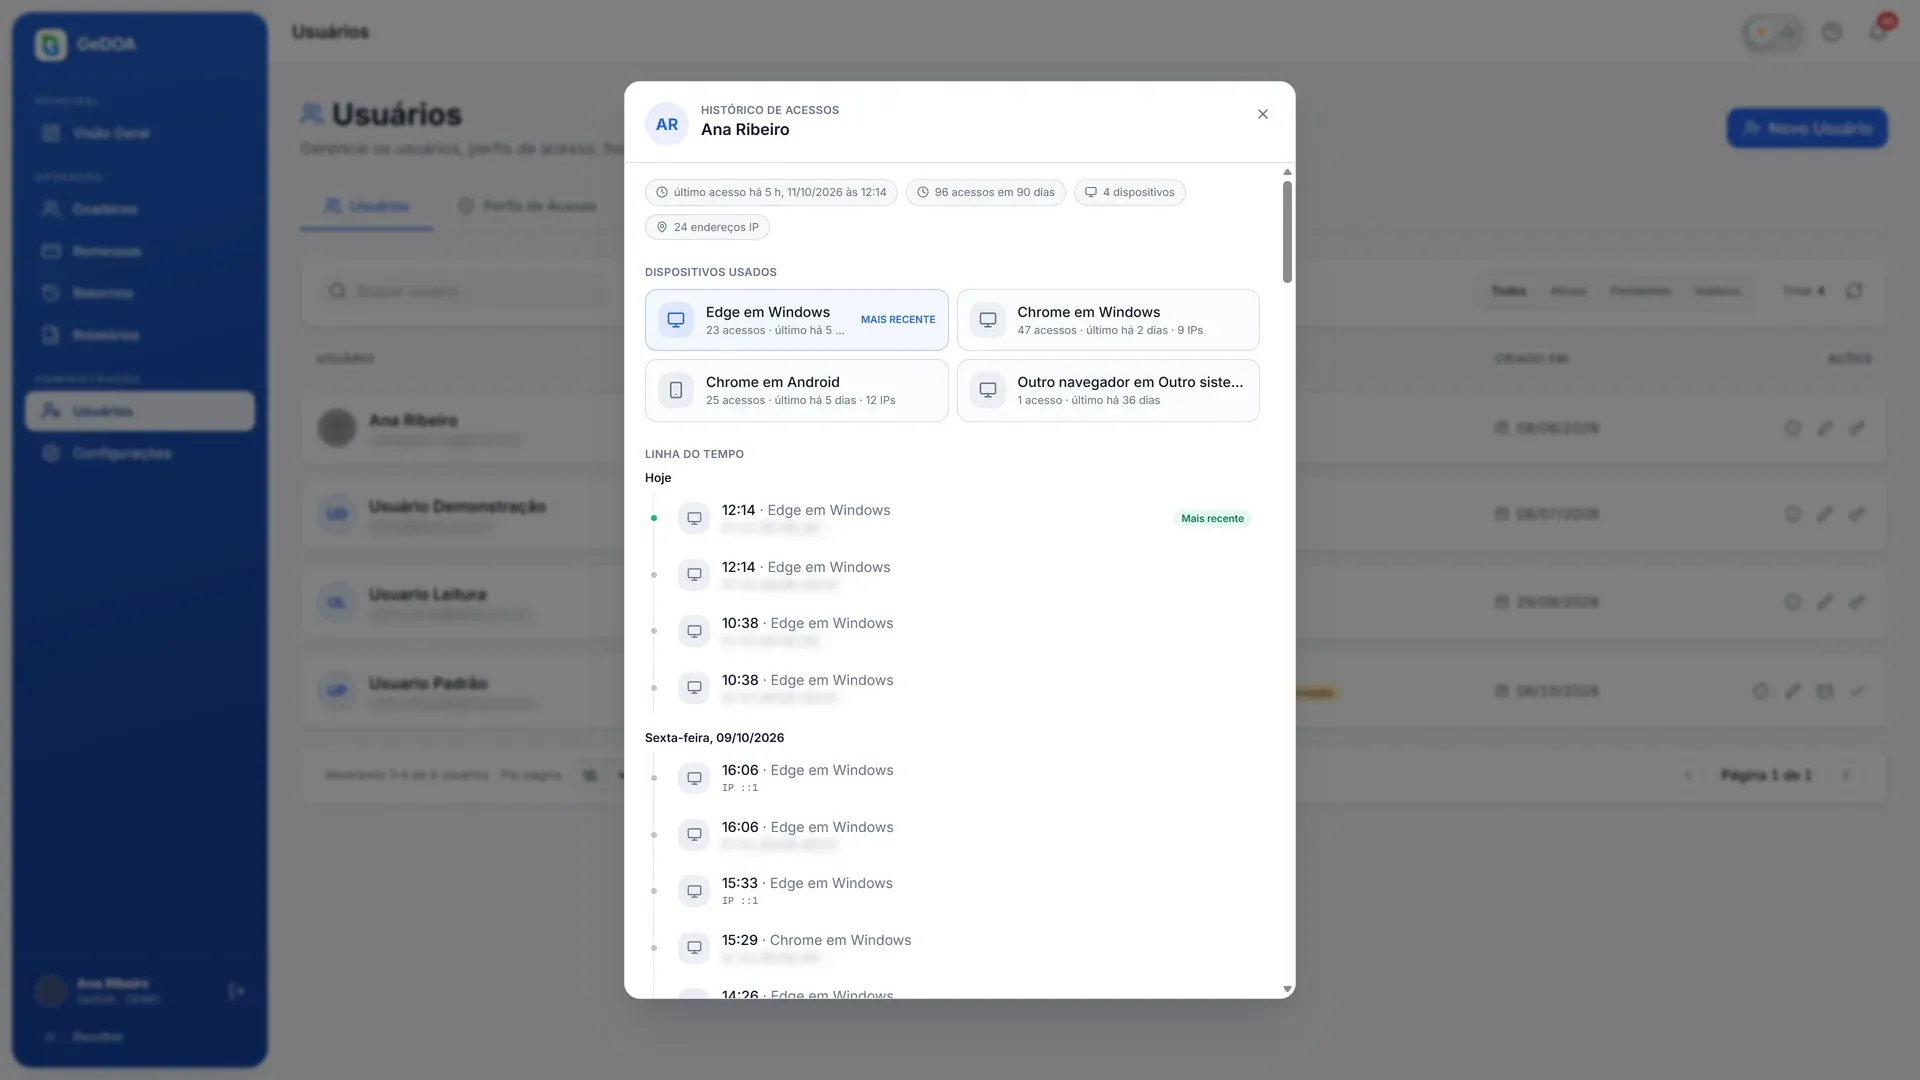Select the Edge em Windows device card
The width and height of the screenshot is (1920, 1080).
796,320
